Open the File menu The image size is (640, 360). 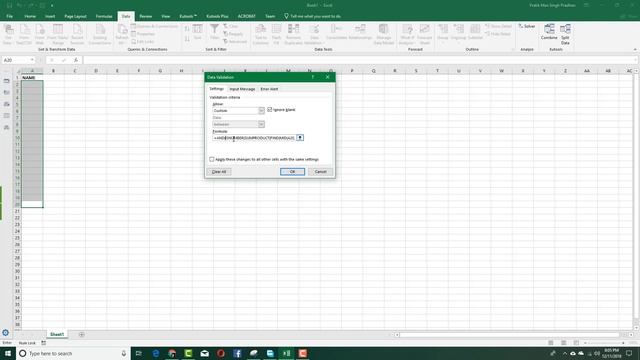tap(9, 16)
